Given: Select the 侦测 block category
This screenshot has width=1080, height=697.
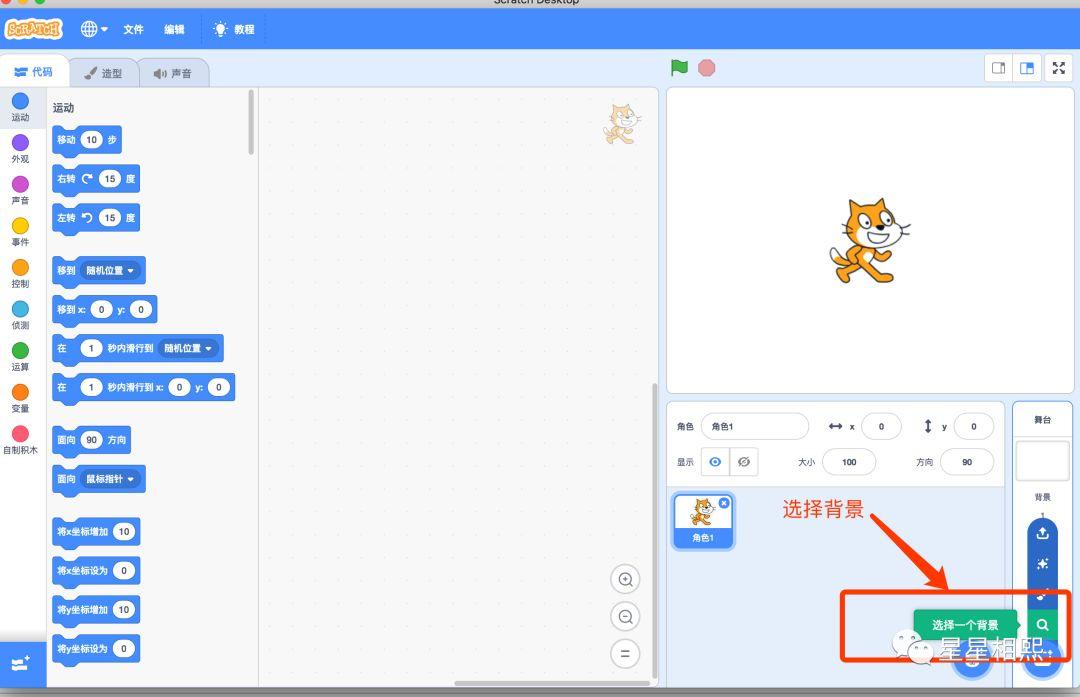Looking at the screenshot, I should click(x=21, y=315).
